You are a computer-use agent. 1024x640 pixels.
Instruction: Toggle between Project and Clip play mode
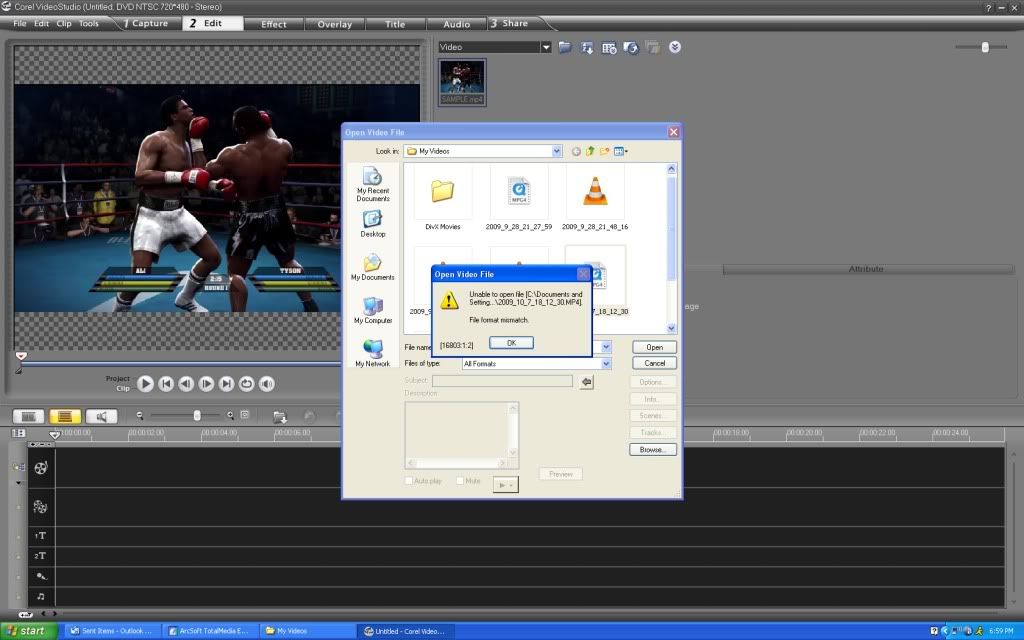pos(122,383)
